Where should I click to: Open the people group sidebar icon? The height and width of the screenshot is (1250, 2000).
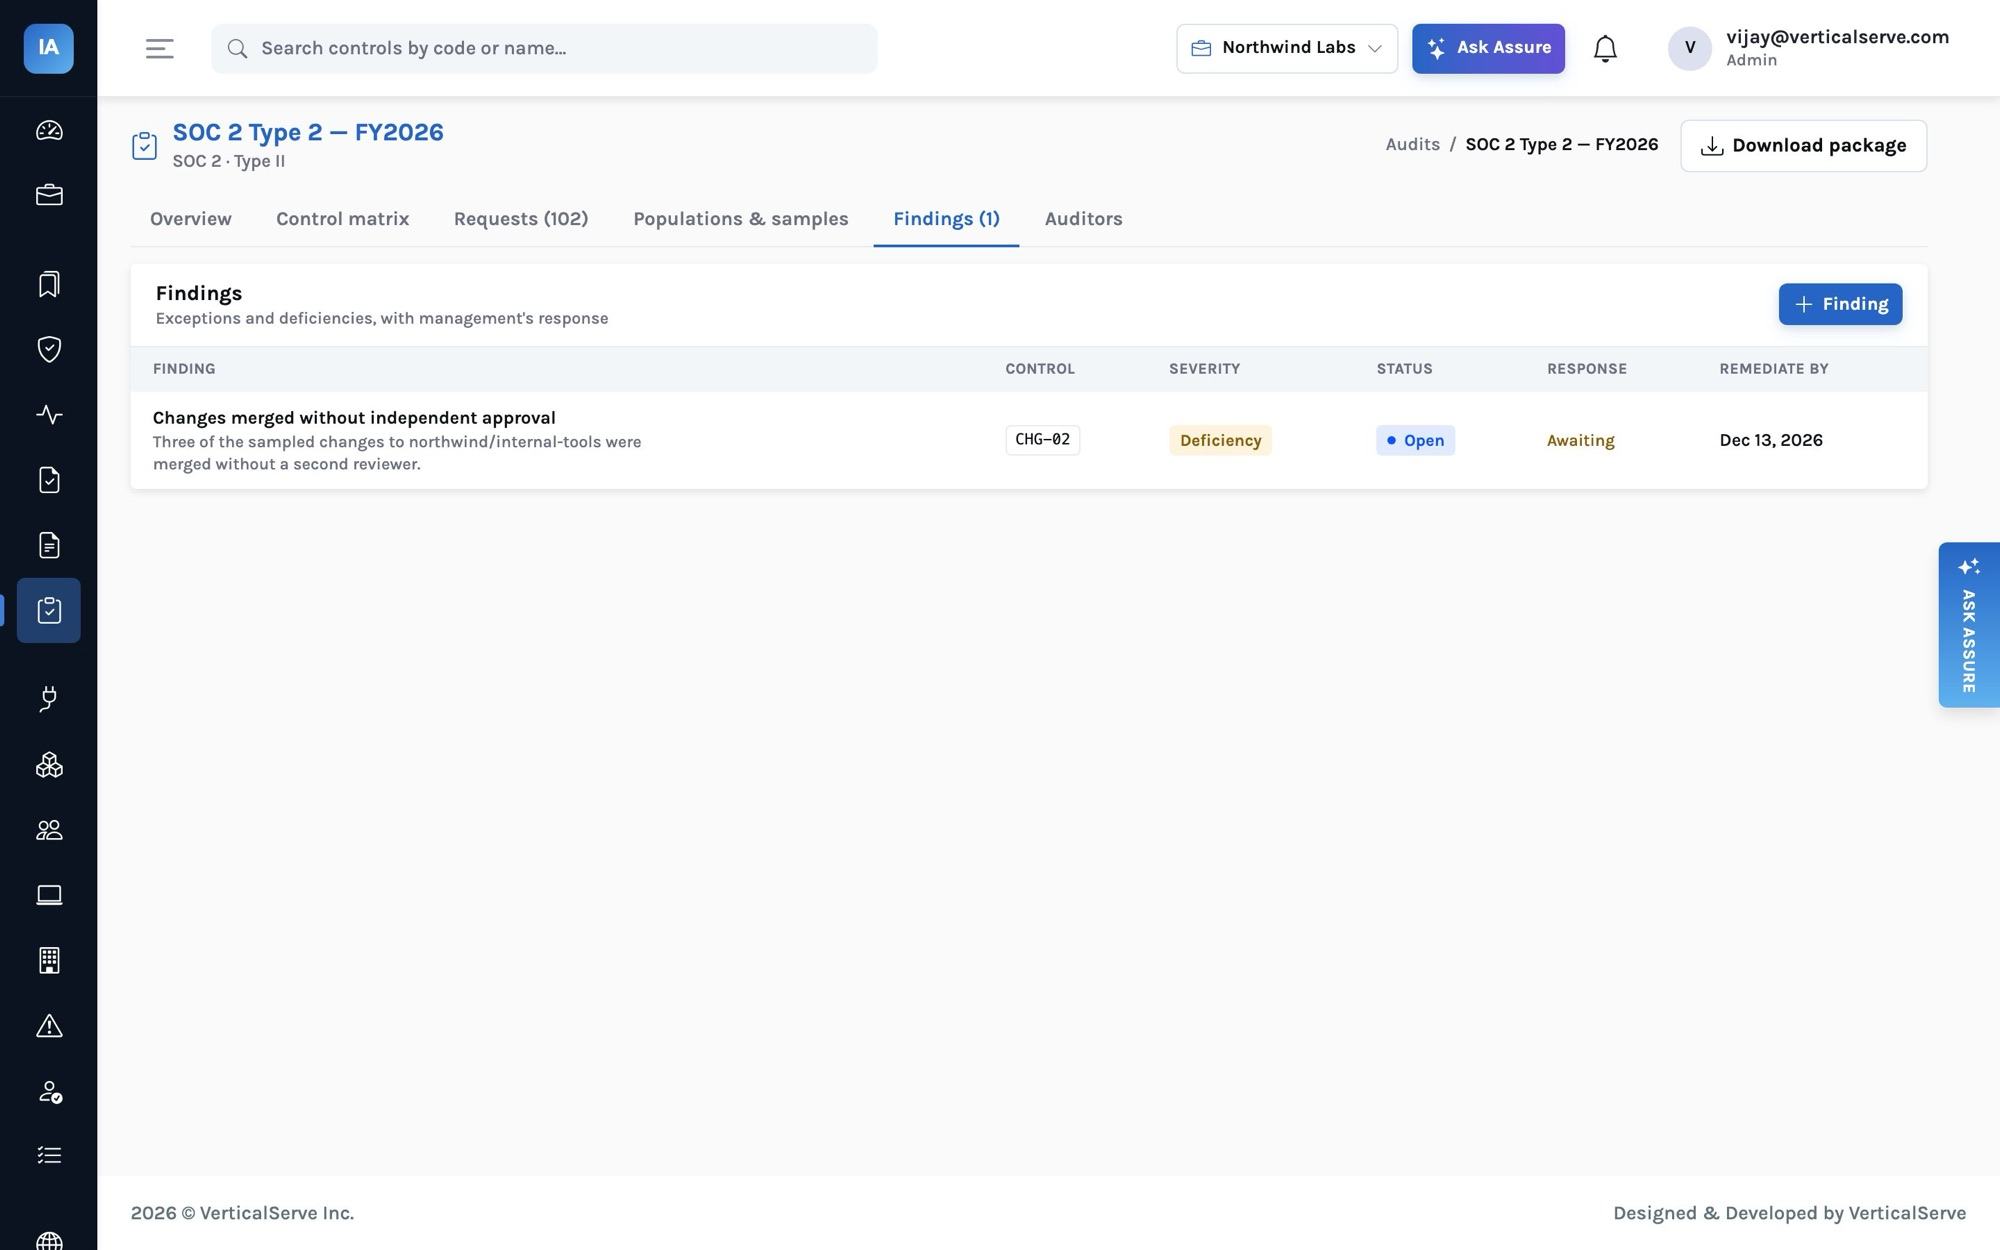[x=49, y=830]
